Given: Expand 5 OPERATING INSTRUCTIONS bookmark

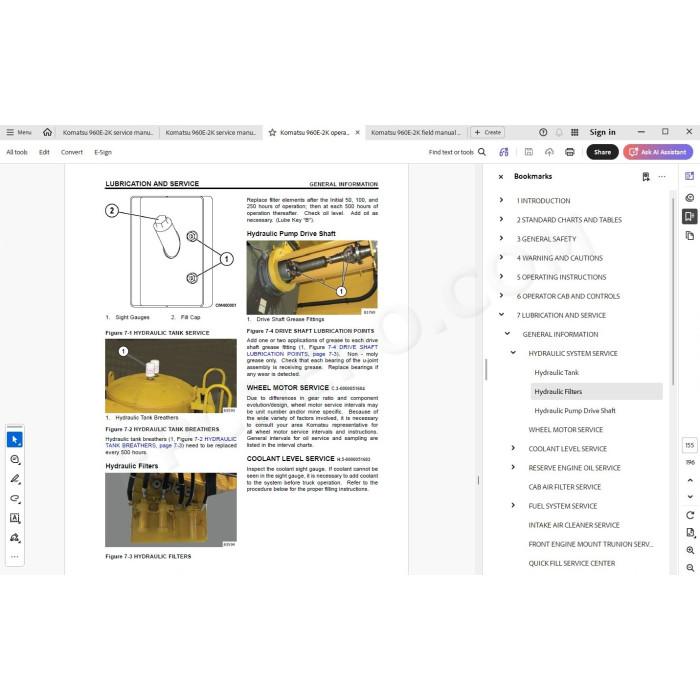Looking at the screenshot, I should (x=501, y=277).
